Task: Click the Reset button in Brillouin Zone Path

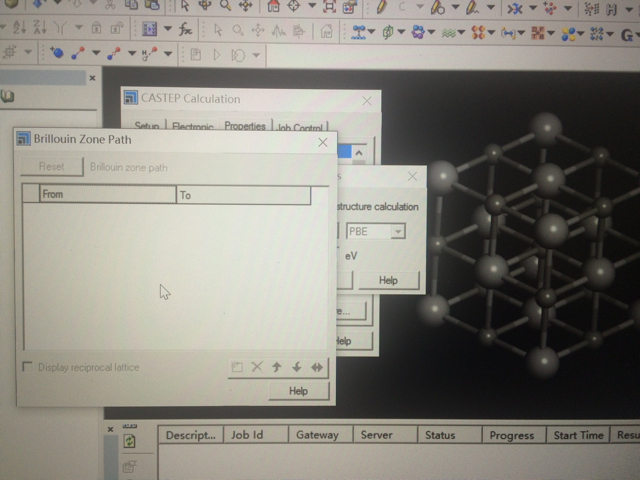Action: [x=52, y=167]
